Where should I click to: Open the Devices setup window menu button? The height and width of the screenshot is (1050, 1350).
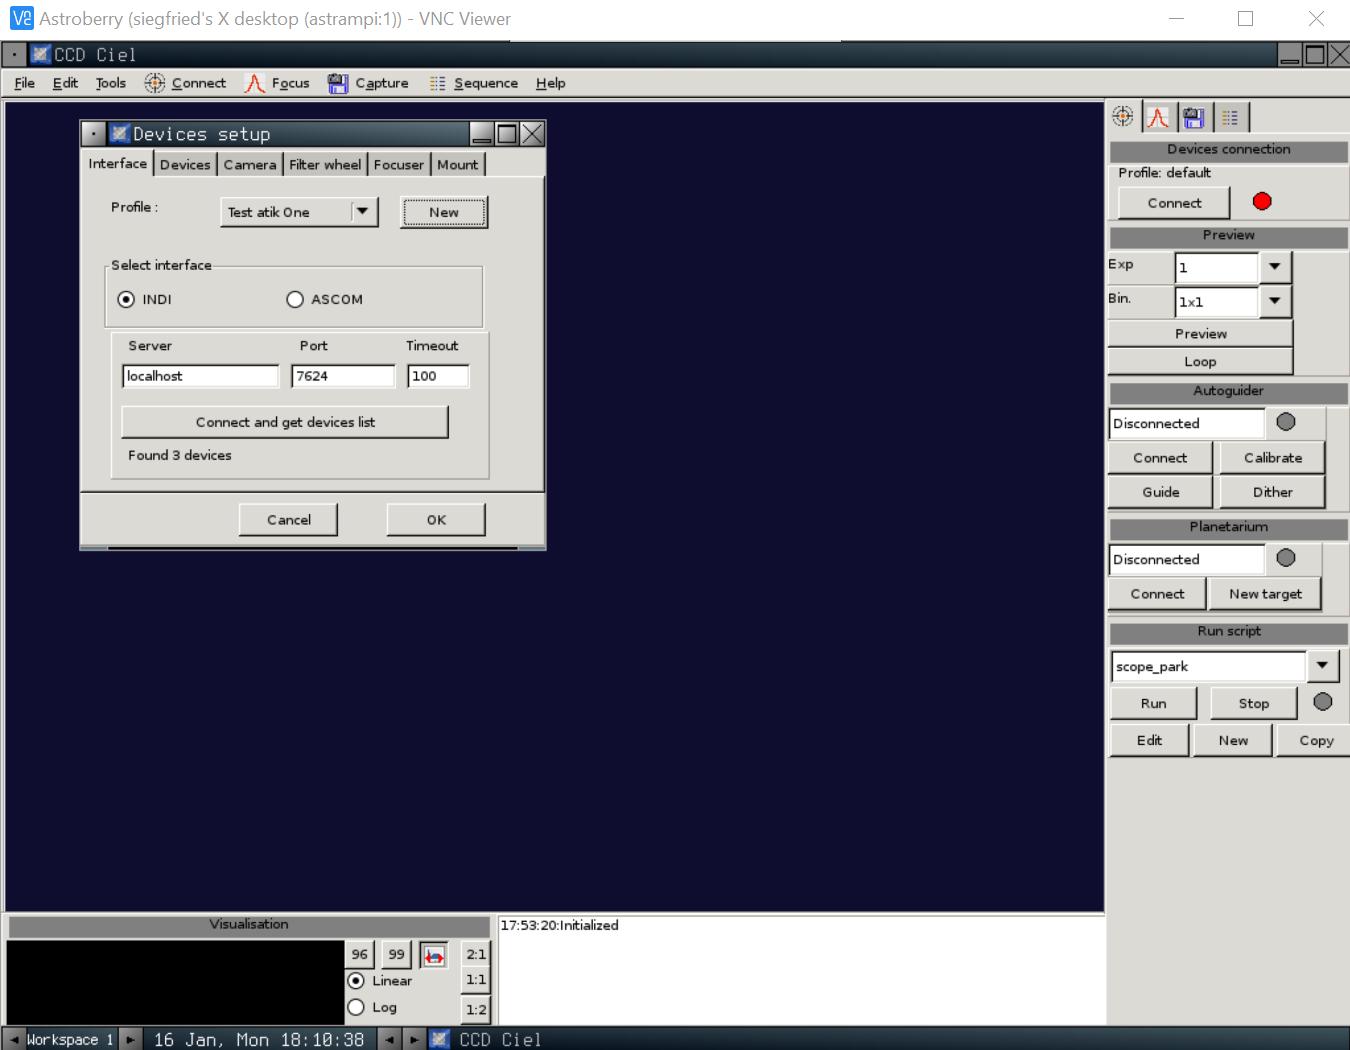pyautogui.click(x=93, y=133)
